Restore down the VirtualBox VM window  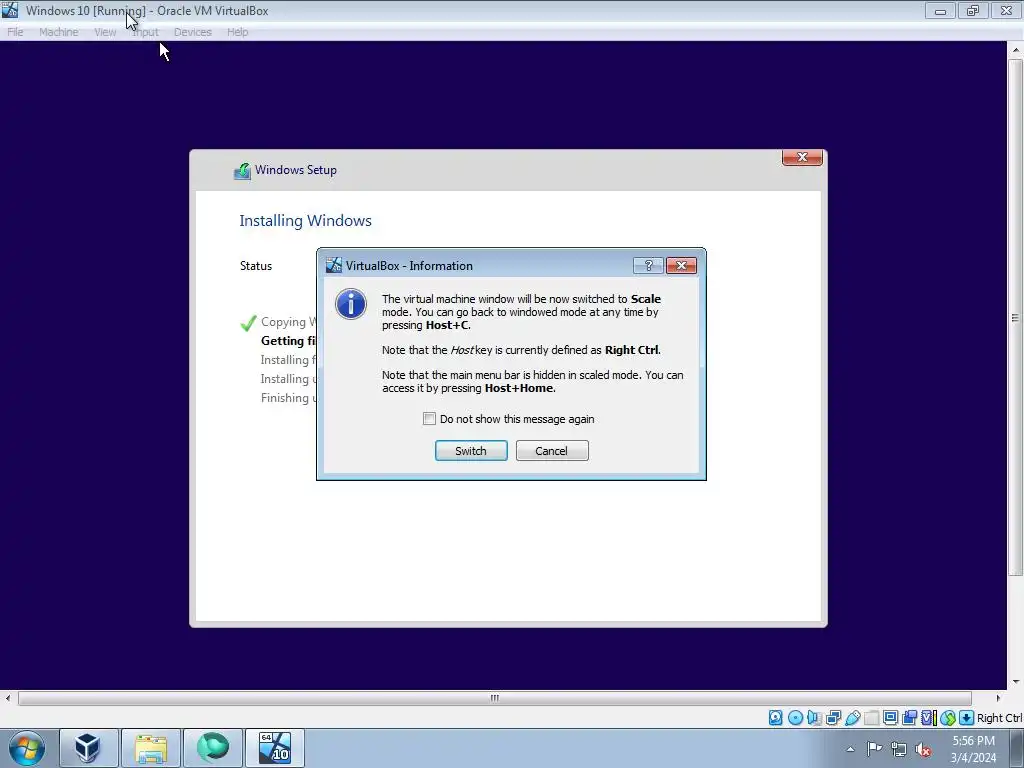(x=973, y=10)
